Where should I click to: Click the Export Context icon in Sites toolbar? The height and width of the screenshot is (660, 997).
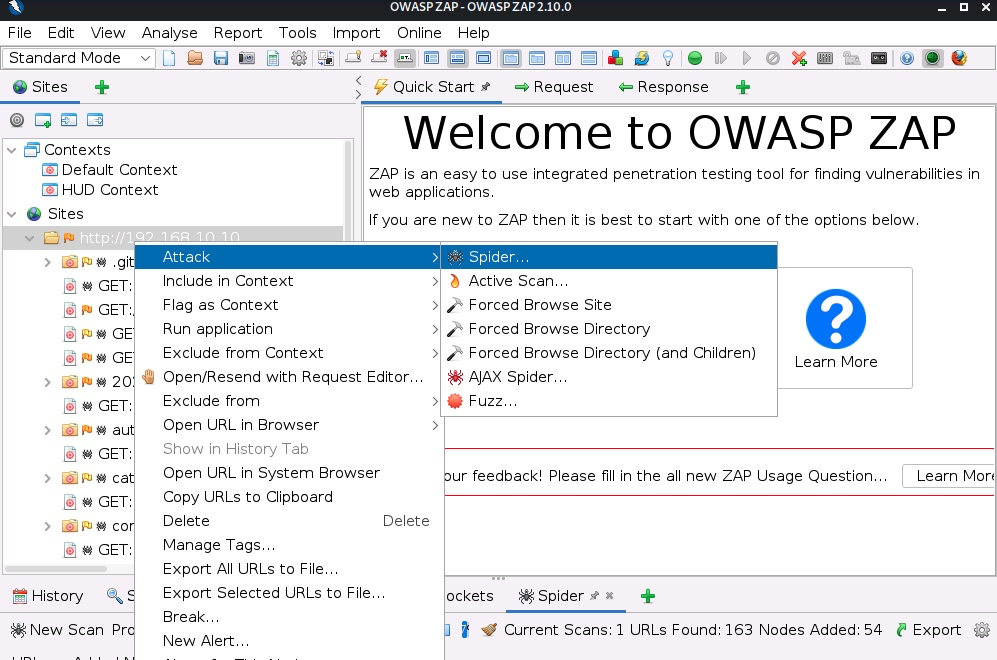tap(95, 120)
